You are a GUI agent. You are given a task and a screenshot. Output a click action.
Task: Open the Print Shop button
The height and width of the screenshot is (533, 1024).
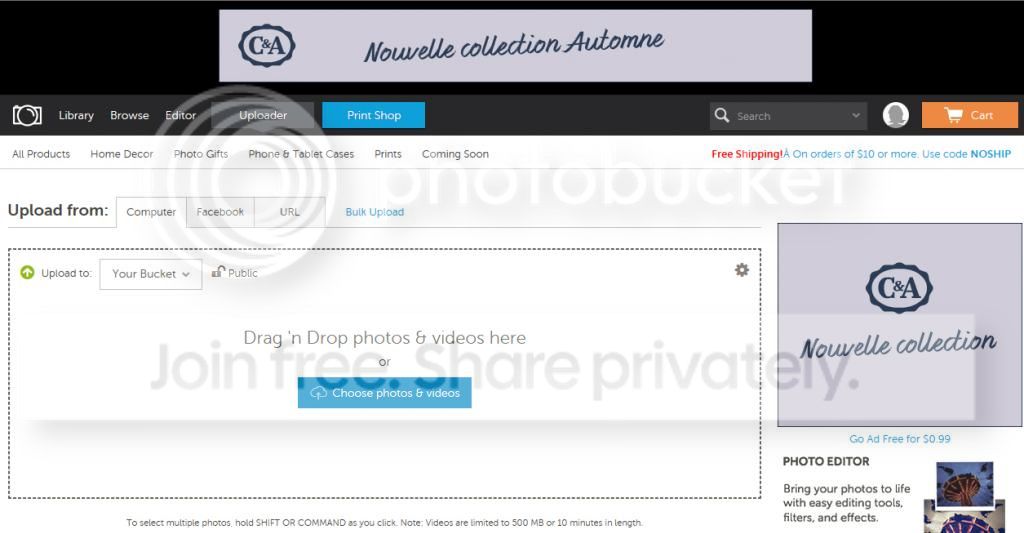coord(374,115)
